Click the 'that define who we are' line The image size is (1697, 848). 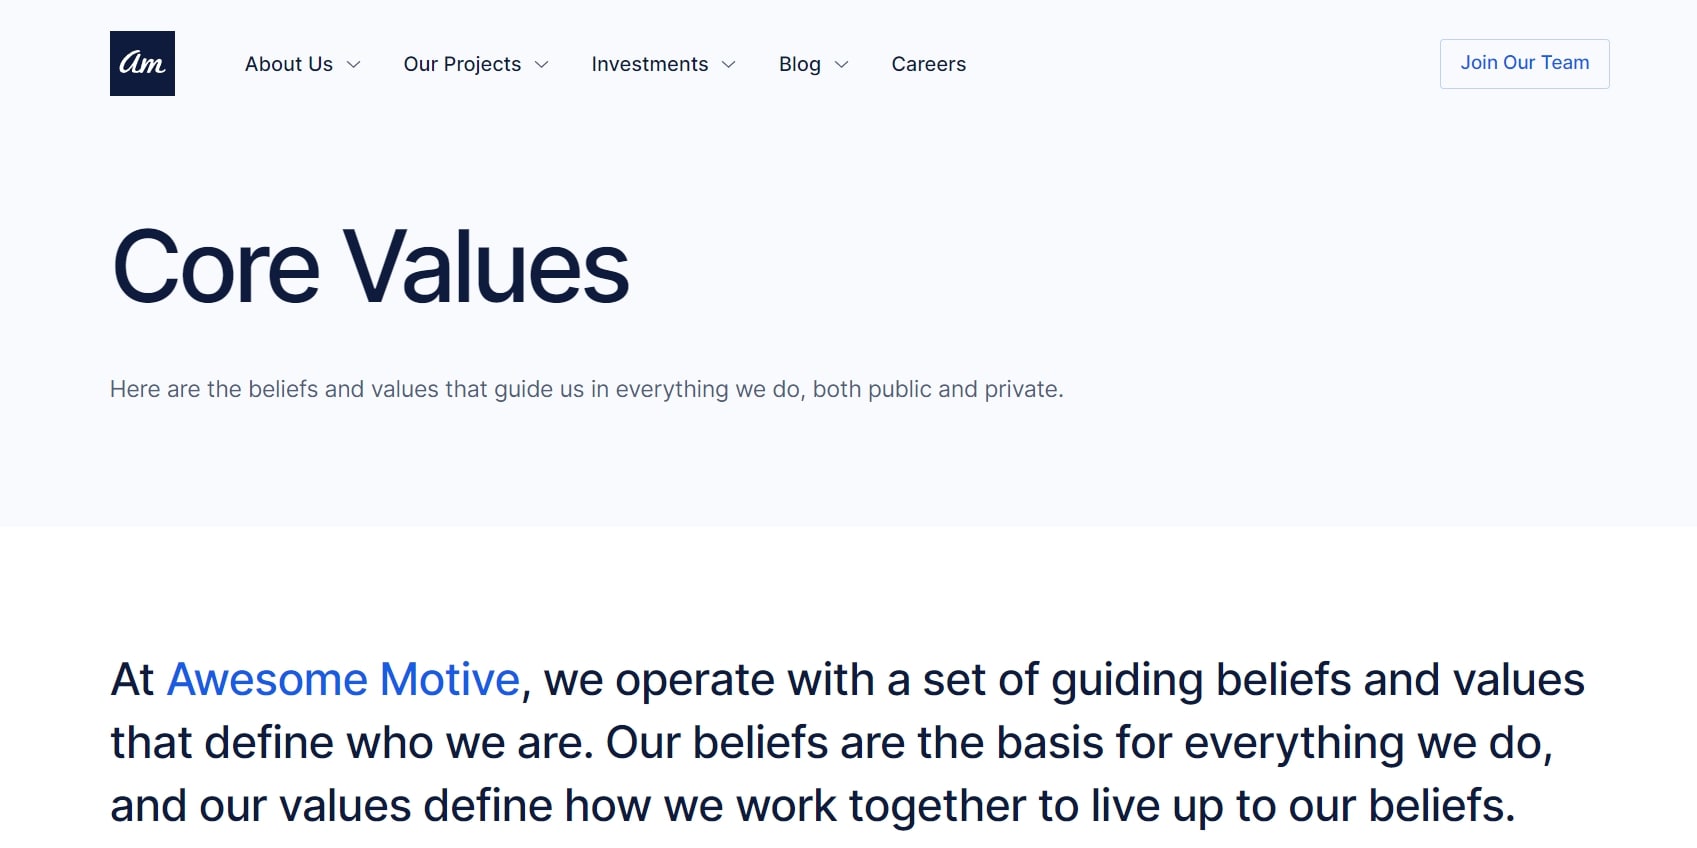pyautogui.click(x=831, y=743)
